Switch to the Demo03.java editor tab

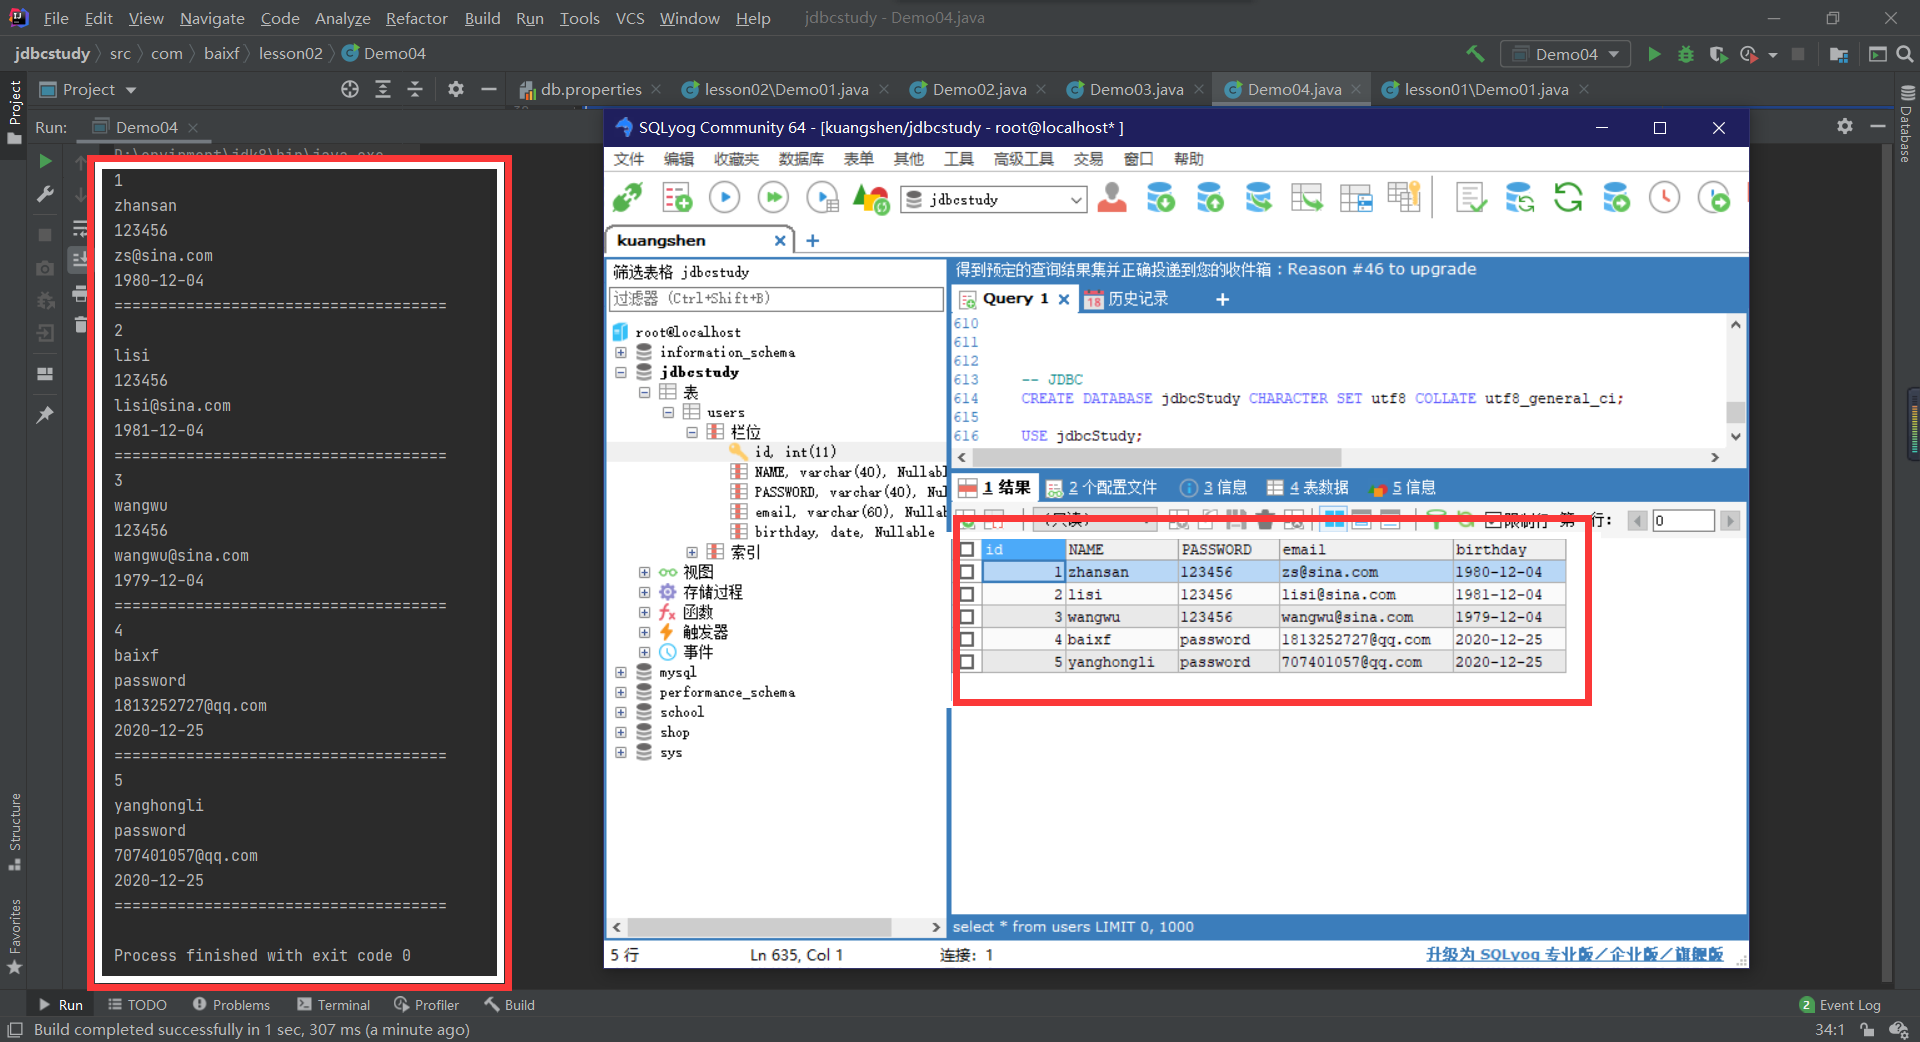1136,89
